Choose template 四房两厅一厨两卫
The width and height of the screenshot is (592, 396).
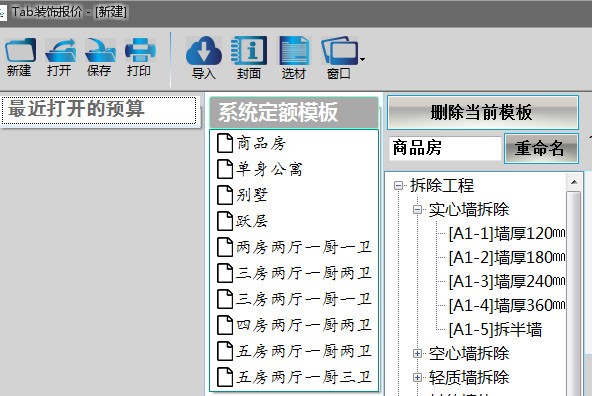[x=304, y=325]
